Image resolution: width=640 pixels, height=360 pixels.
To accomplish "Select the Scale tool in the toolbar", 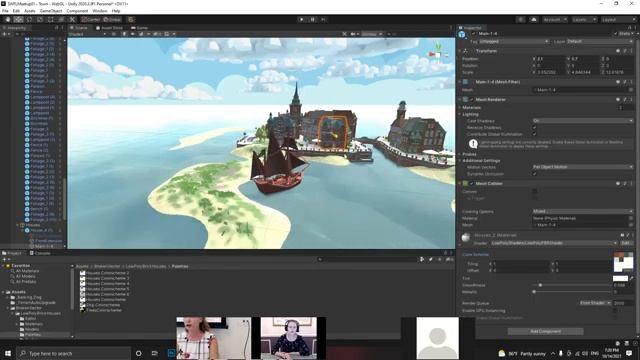I will [x=40, y=19].
